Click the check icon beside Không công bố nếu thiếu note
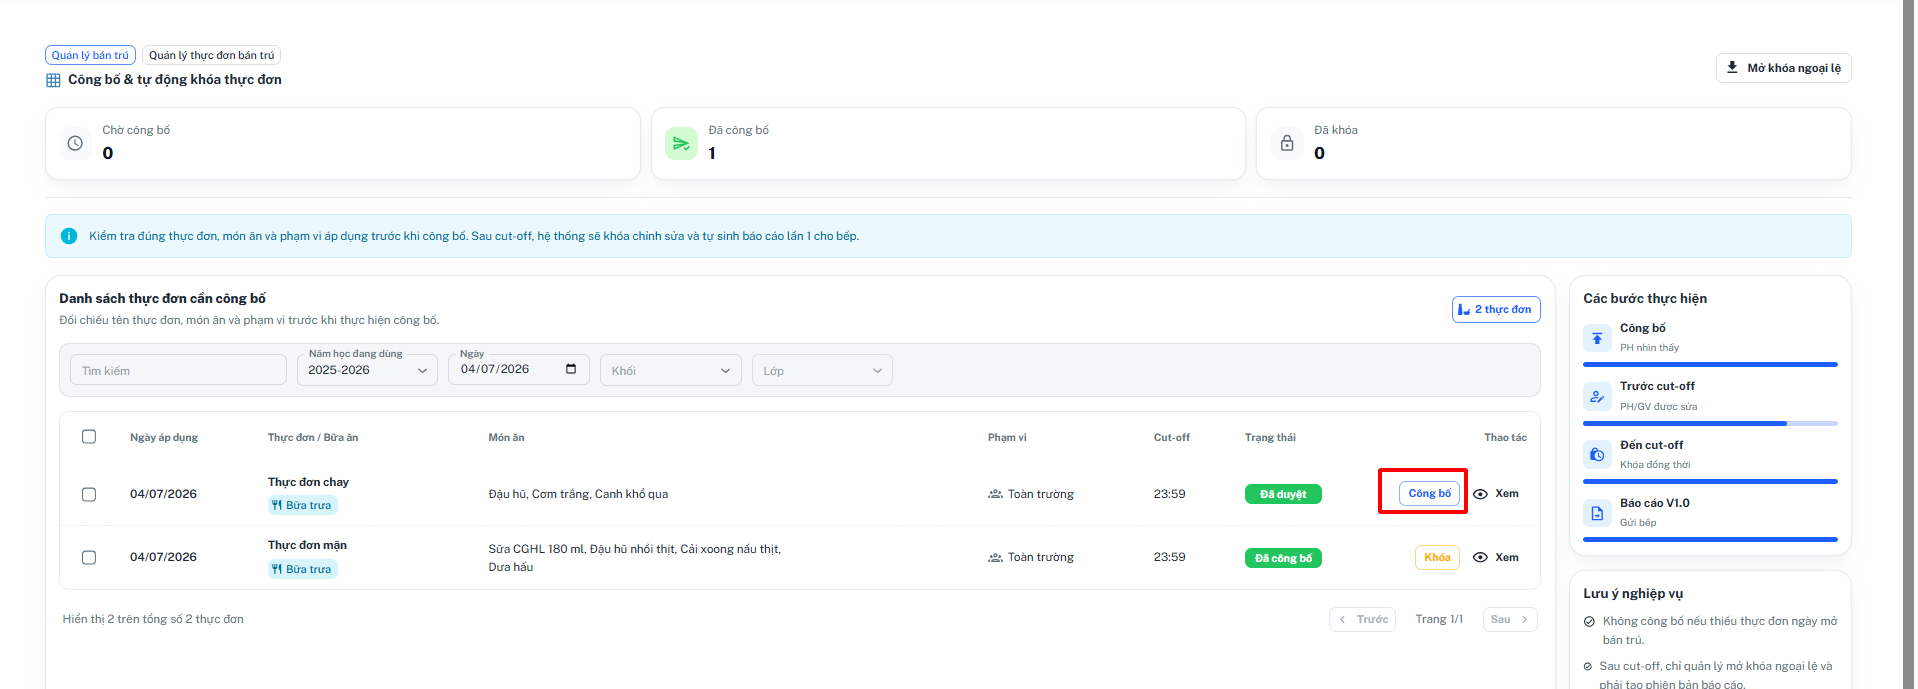The width and height of the screenshot is (1918, 689). (1589, 622)
